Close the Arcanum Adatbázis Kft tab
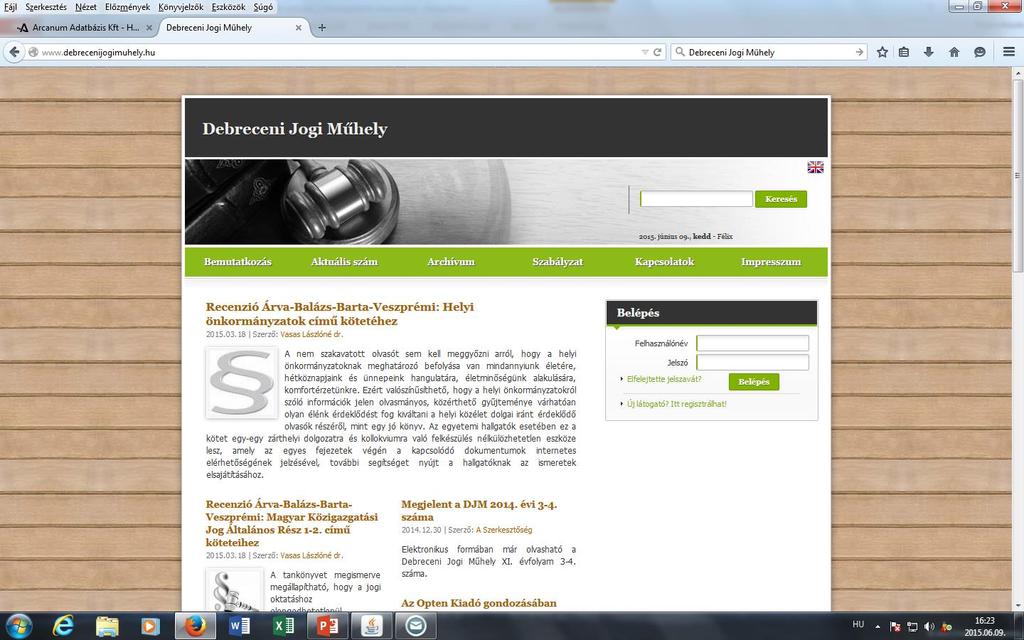 pos(149,27)
